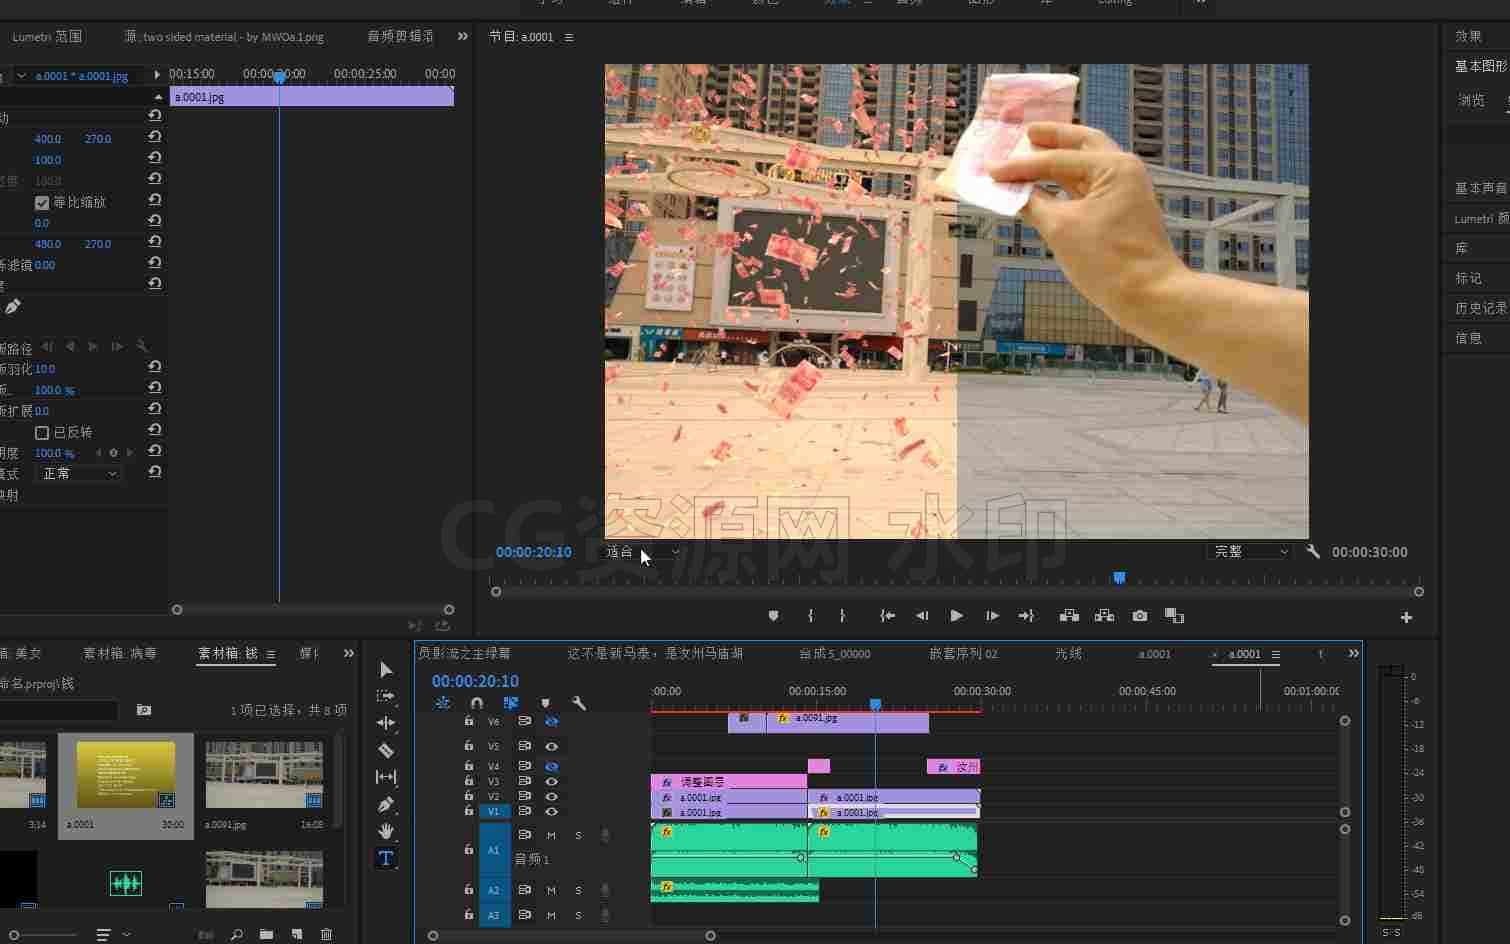
Task: Select the Selection arrow tool
Action: (386, 670)
